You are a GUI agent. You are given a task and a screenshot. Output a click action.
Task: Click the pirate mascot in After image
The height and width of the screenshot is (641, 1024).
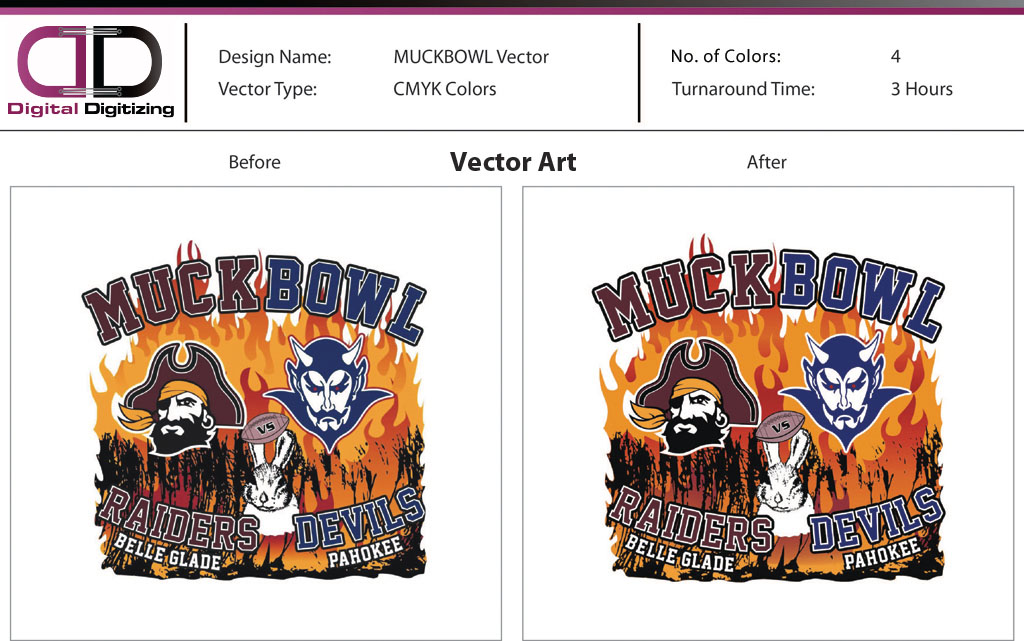point(694,396)
